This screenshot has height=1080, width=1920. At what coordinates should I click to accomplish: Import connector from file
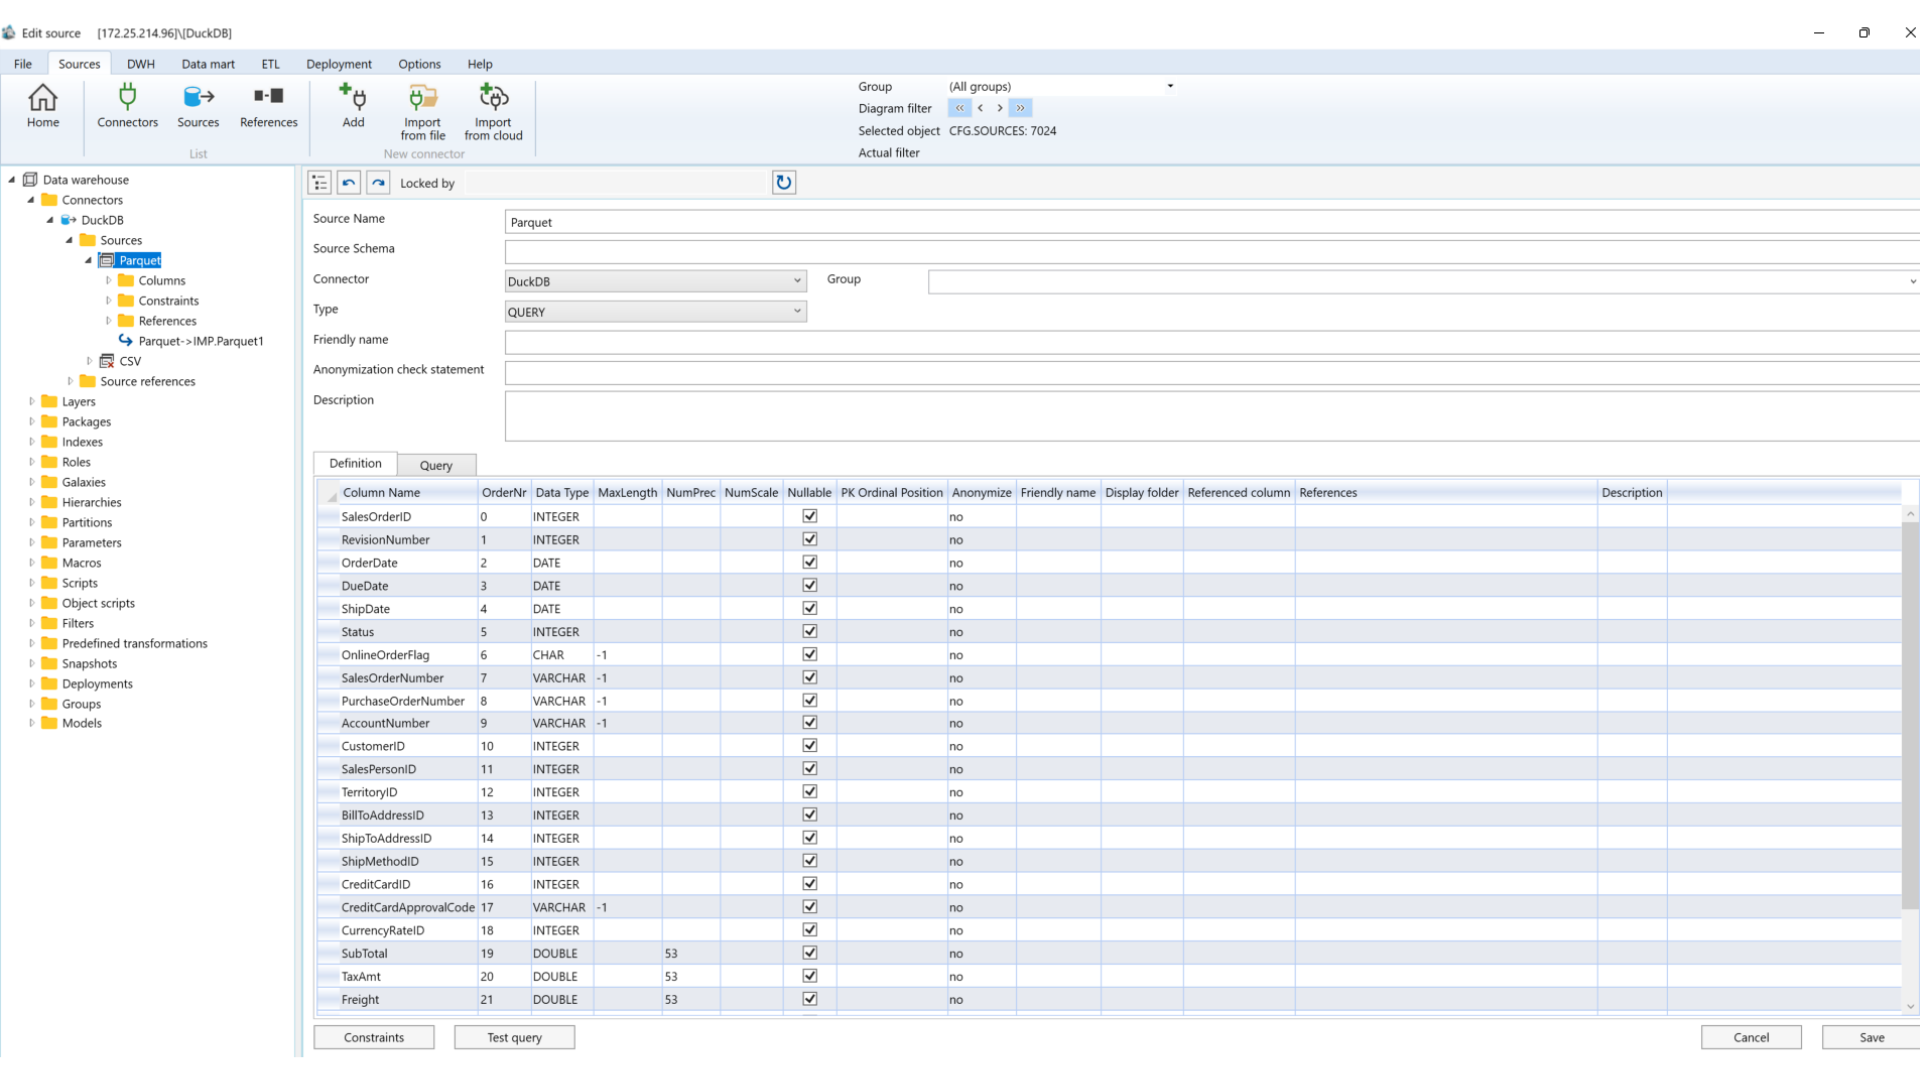point(423,112)
